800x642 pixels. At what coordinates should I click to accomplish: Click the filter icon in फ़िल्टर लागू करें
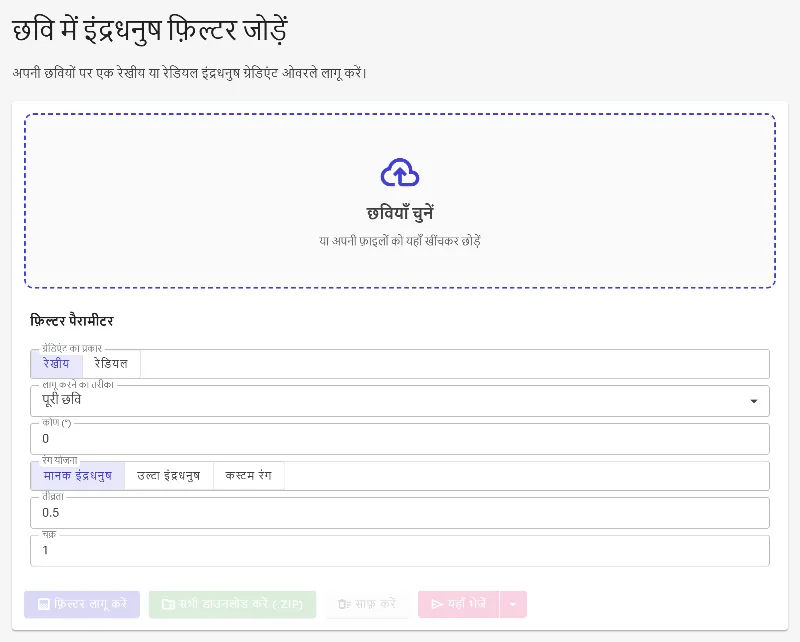point(44,604)
